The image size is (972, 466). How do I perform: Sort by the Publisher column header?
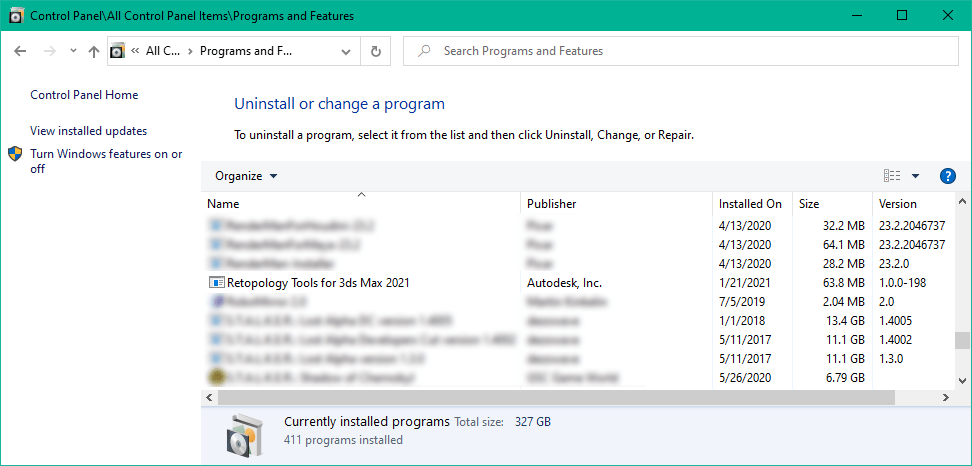[x=616, y=203]
